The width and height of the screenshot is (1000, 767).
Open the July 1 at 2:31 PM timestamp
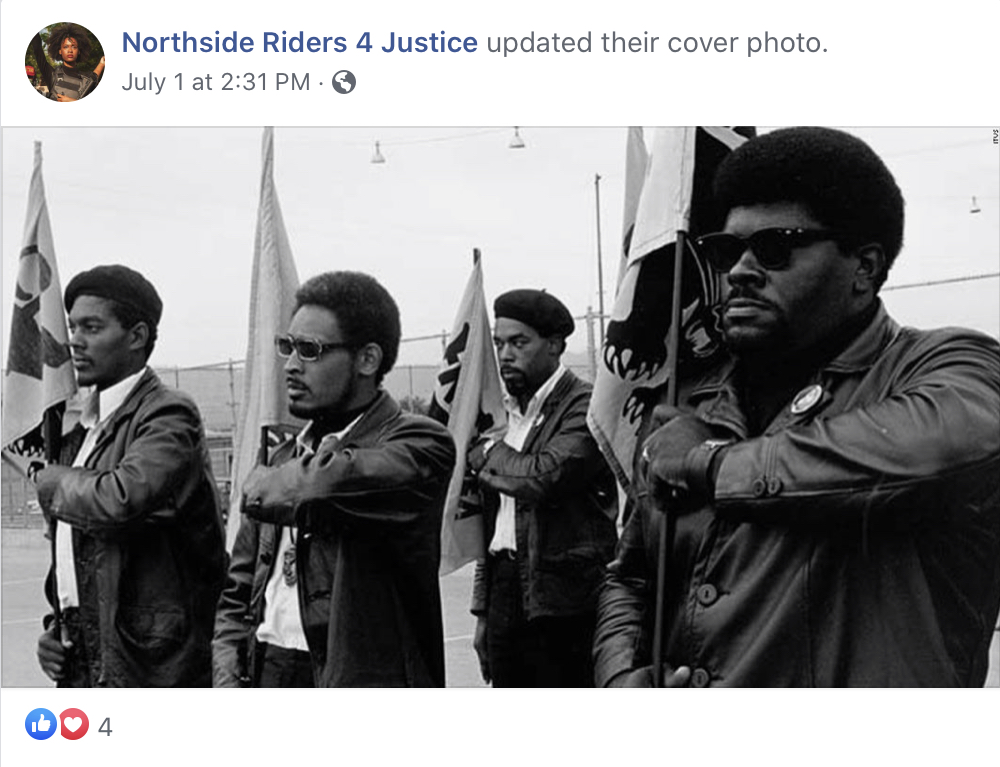(216, 82)
